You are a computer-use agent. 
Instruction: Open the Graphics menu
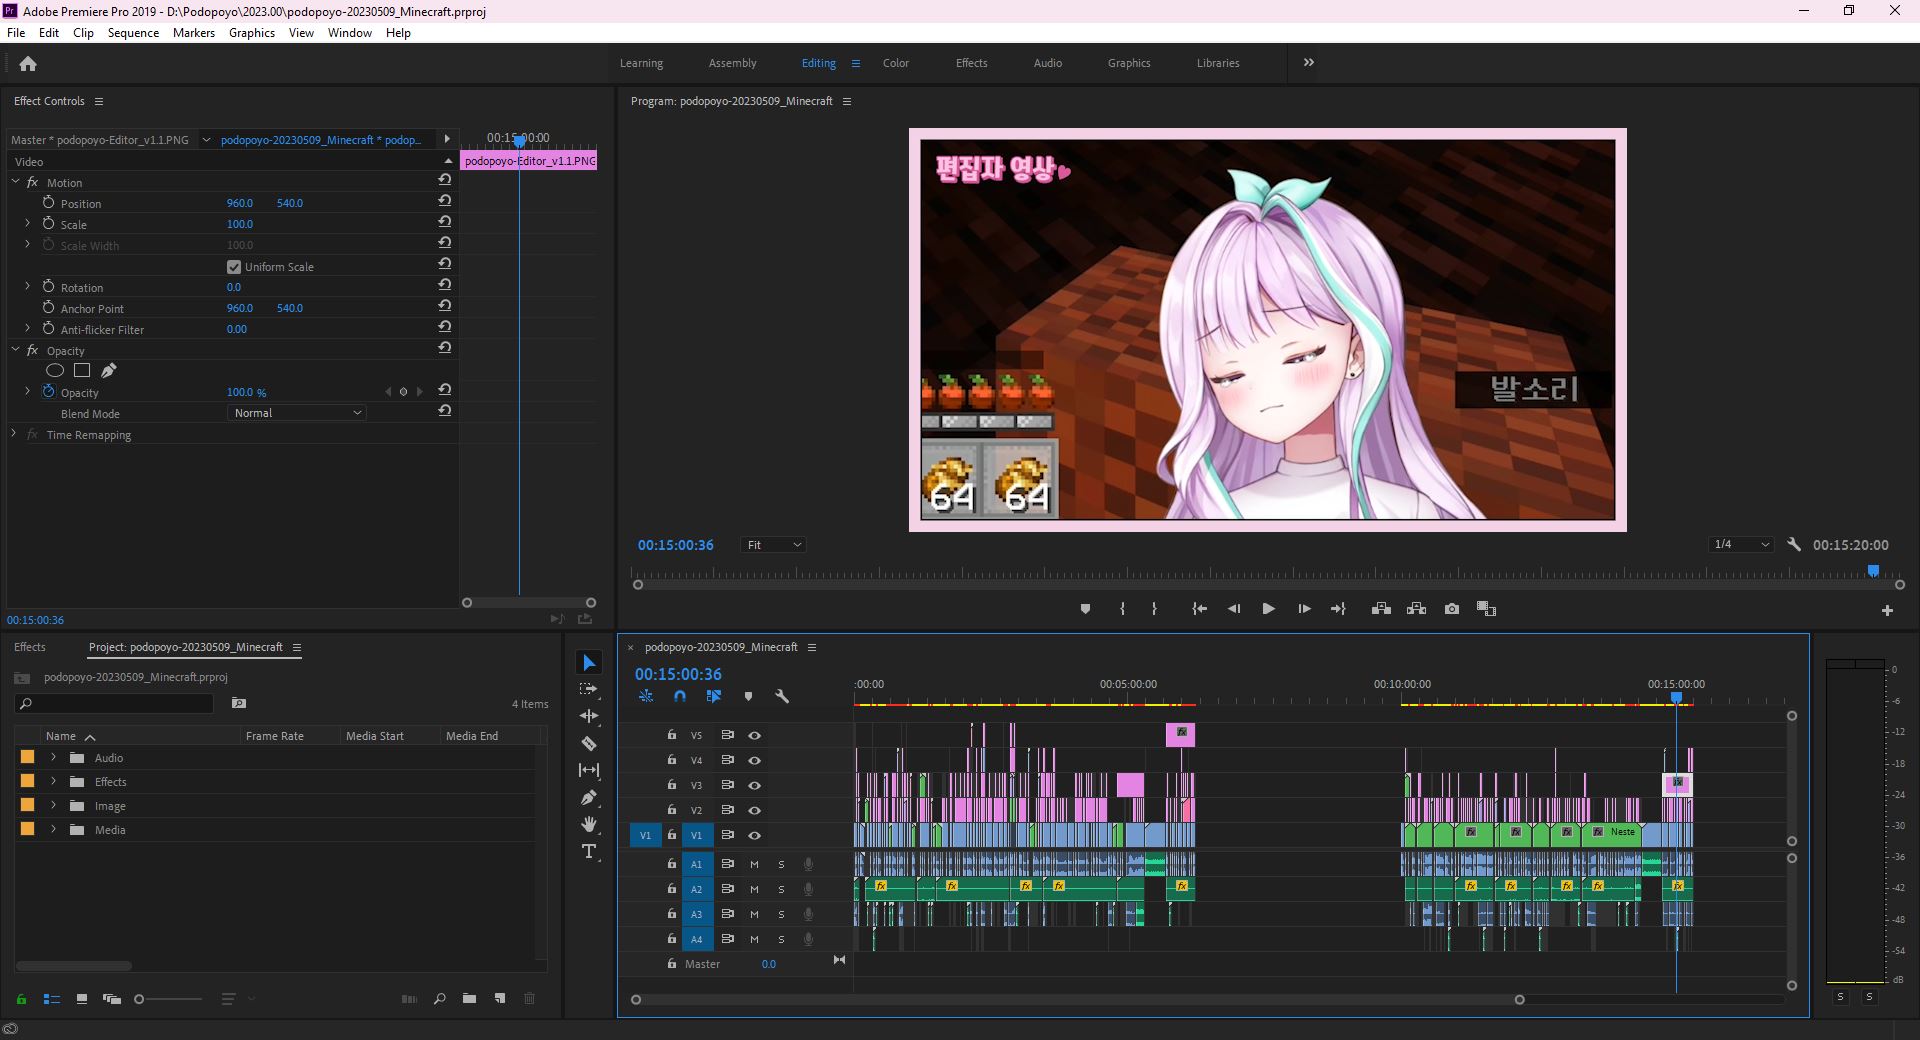251,33
